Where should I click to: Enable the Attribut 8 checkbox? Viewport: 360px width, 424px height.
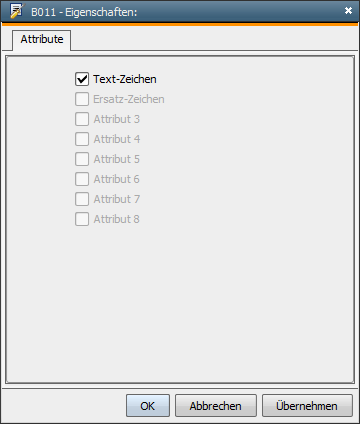(82, 219)
